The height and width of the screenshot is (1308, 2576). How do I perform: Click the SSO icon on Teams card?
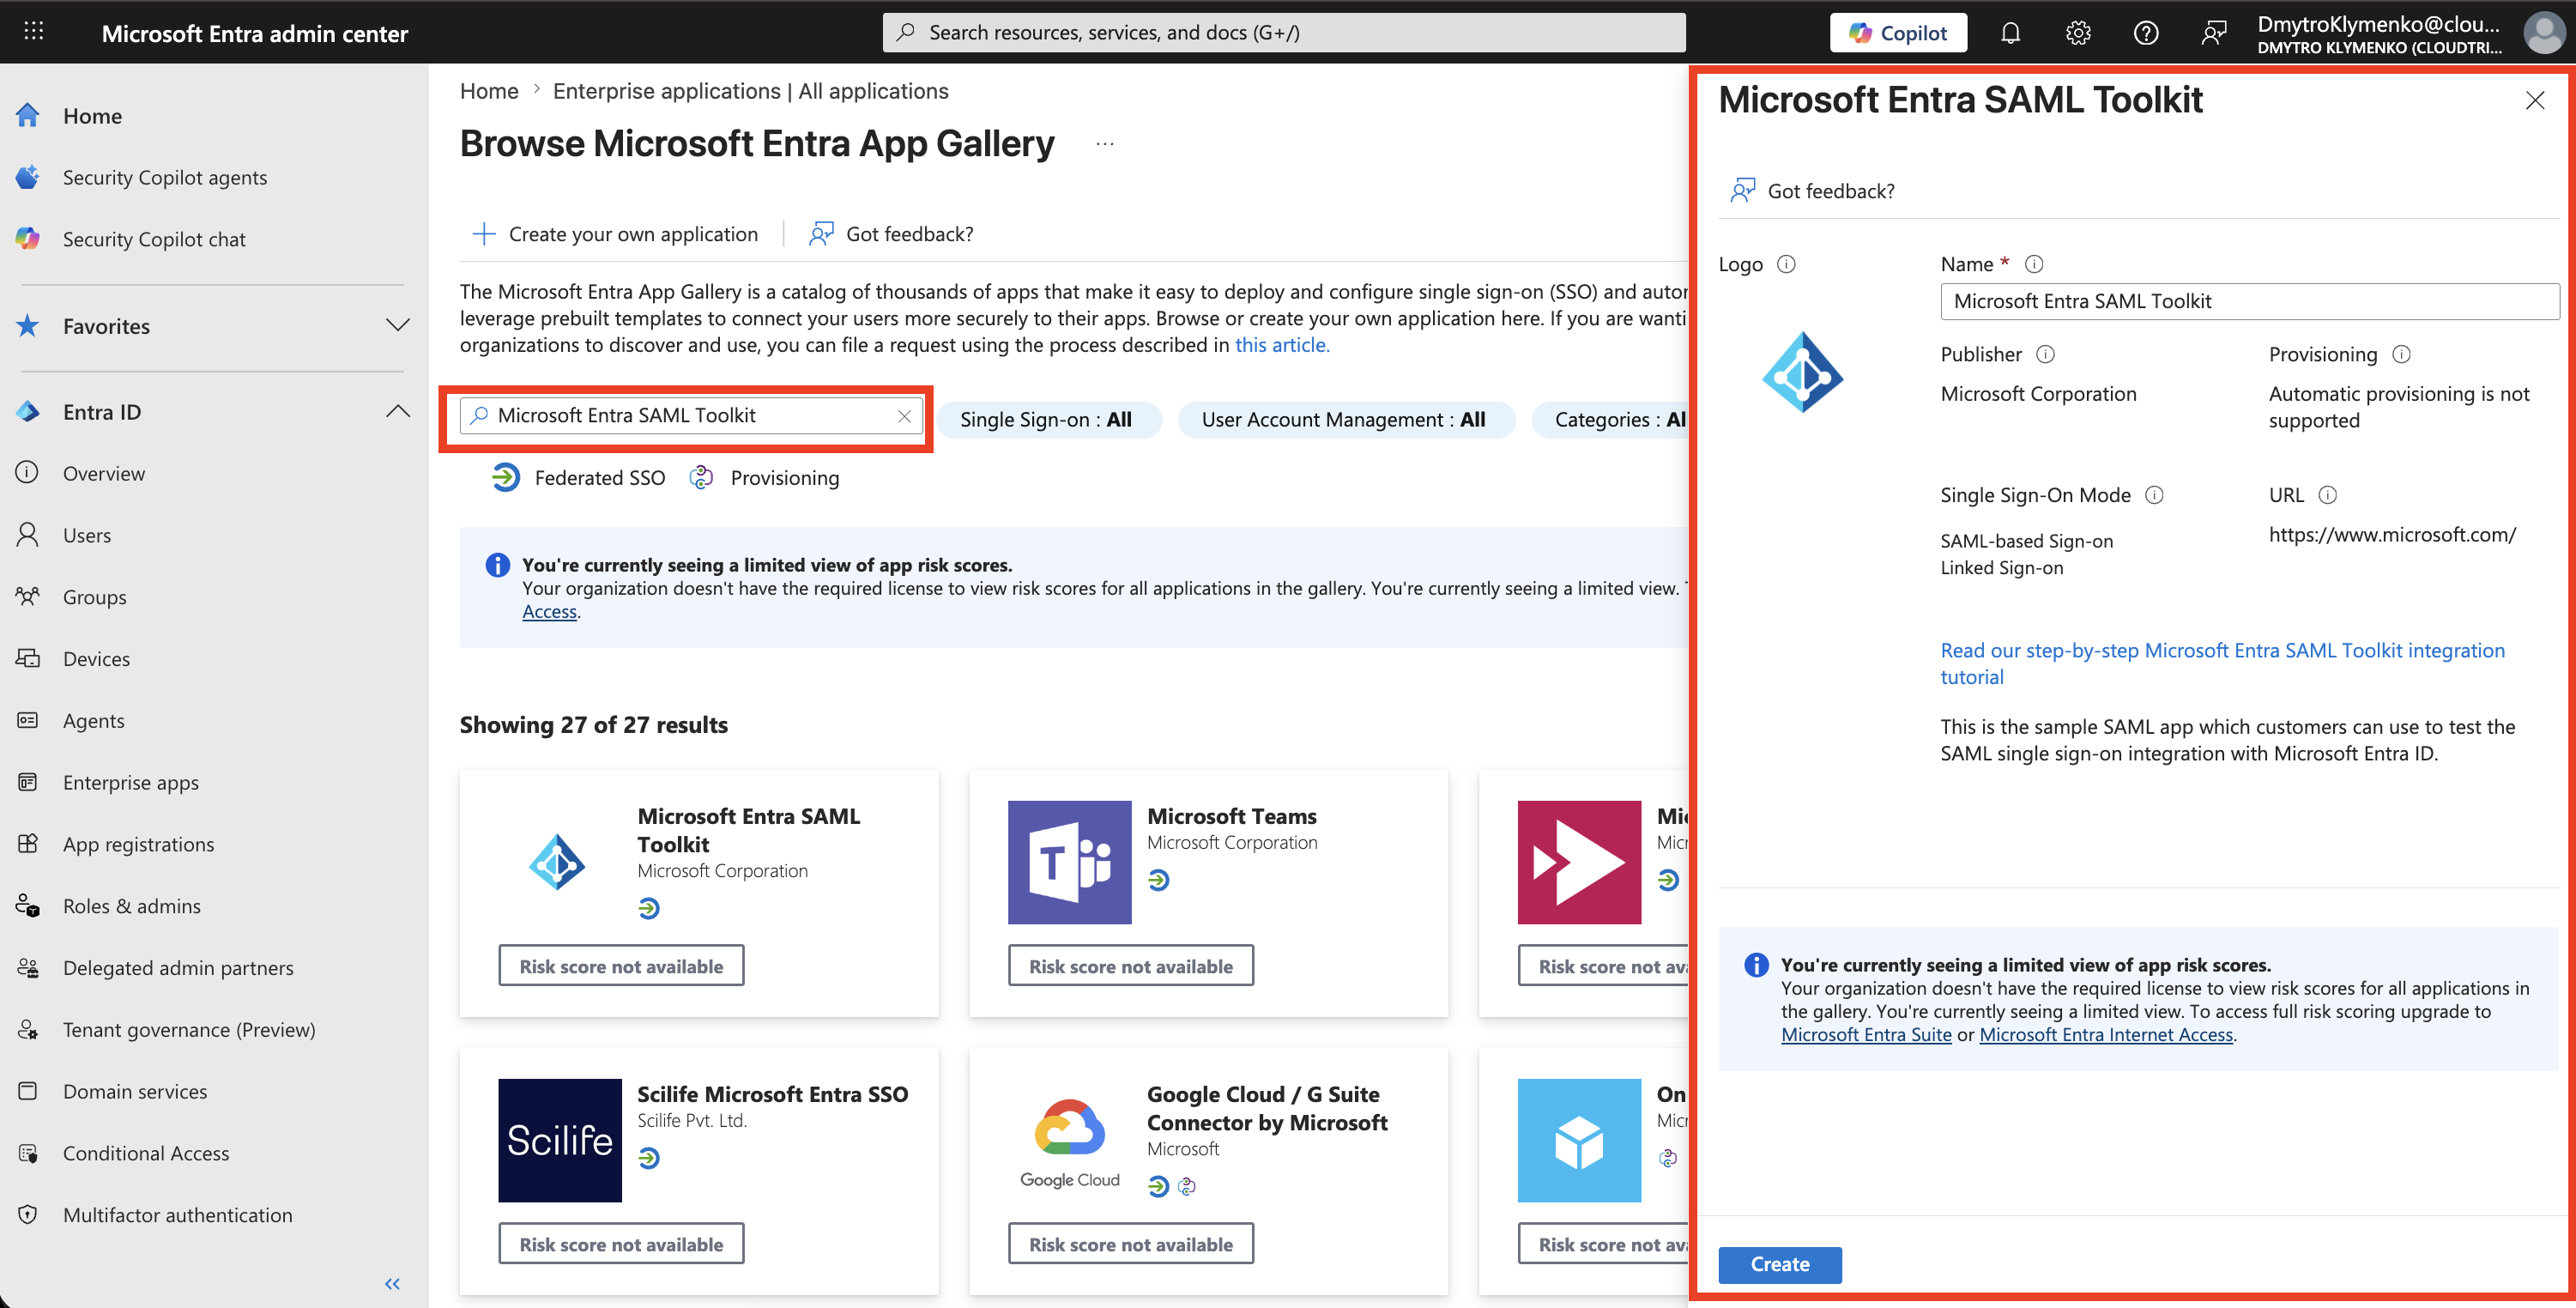[1159, 880]
